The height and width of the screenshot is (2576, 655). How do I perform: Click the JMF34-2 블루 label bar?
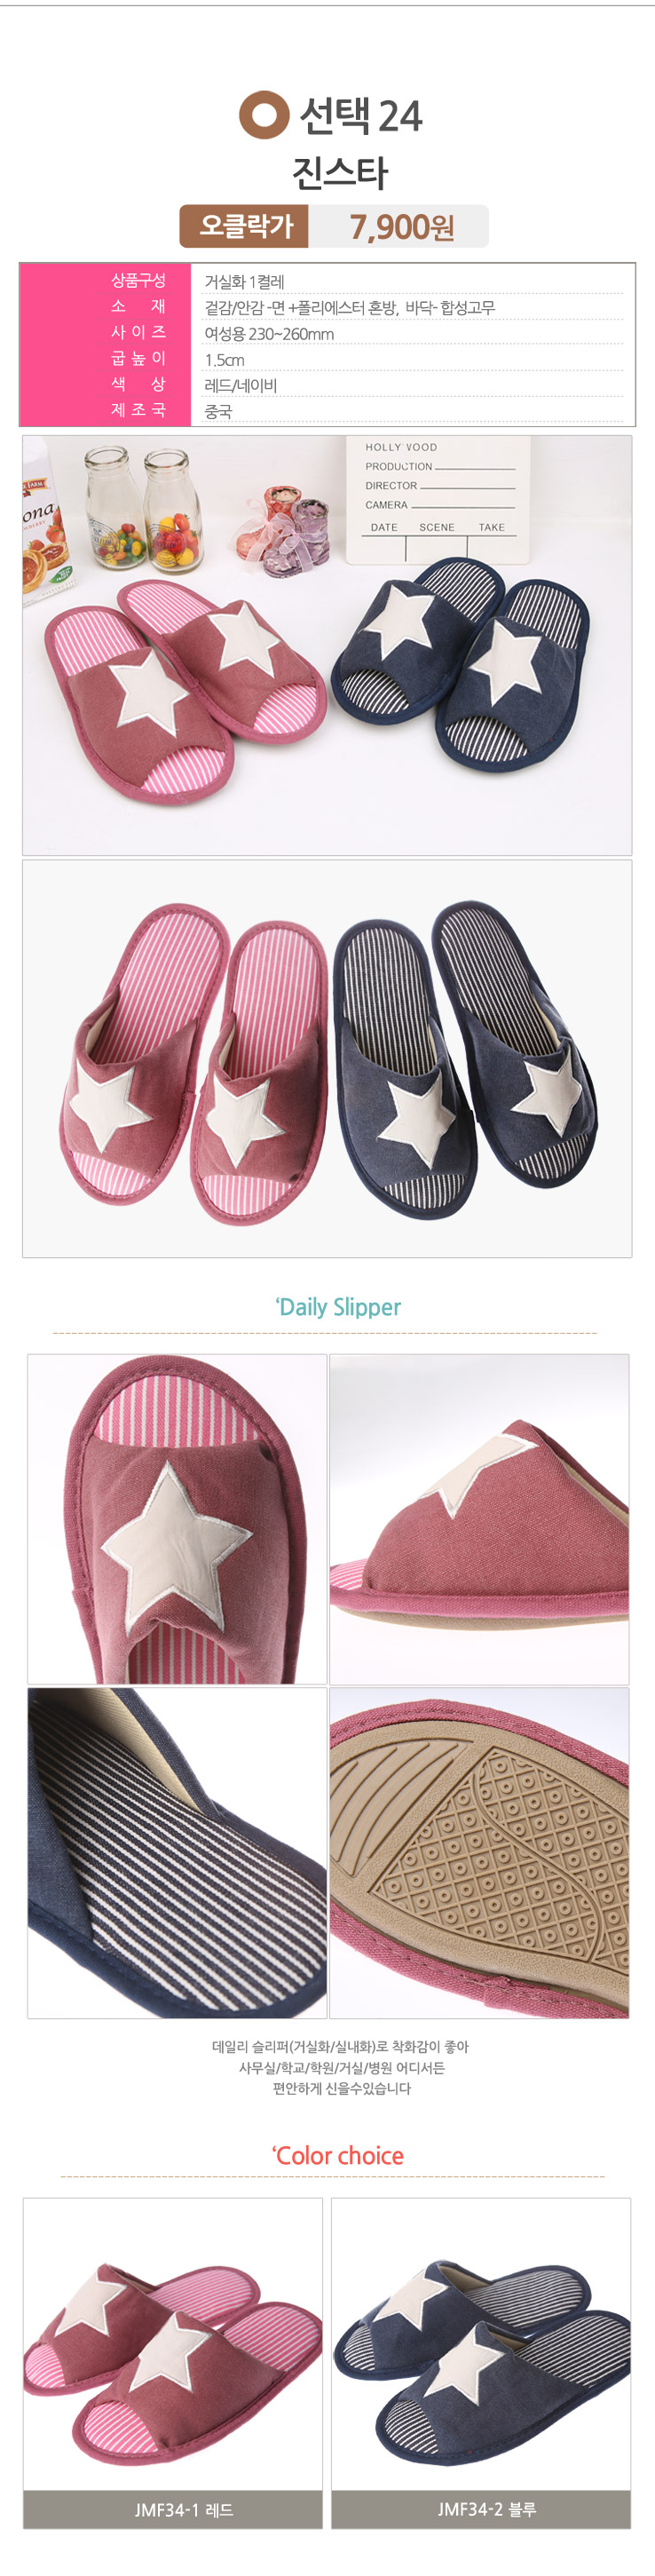(481, 2509)
